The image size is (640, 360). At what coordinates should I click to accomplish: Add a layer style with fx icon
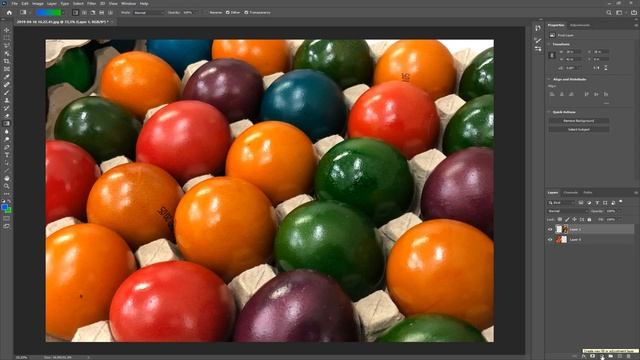pyautogui.click(x=583, y=356)
